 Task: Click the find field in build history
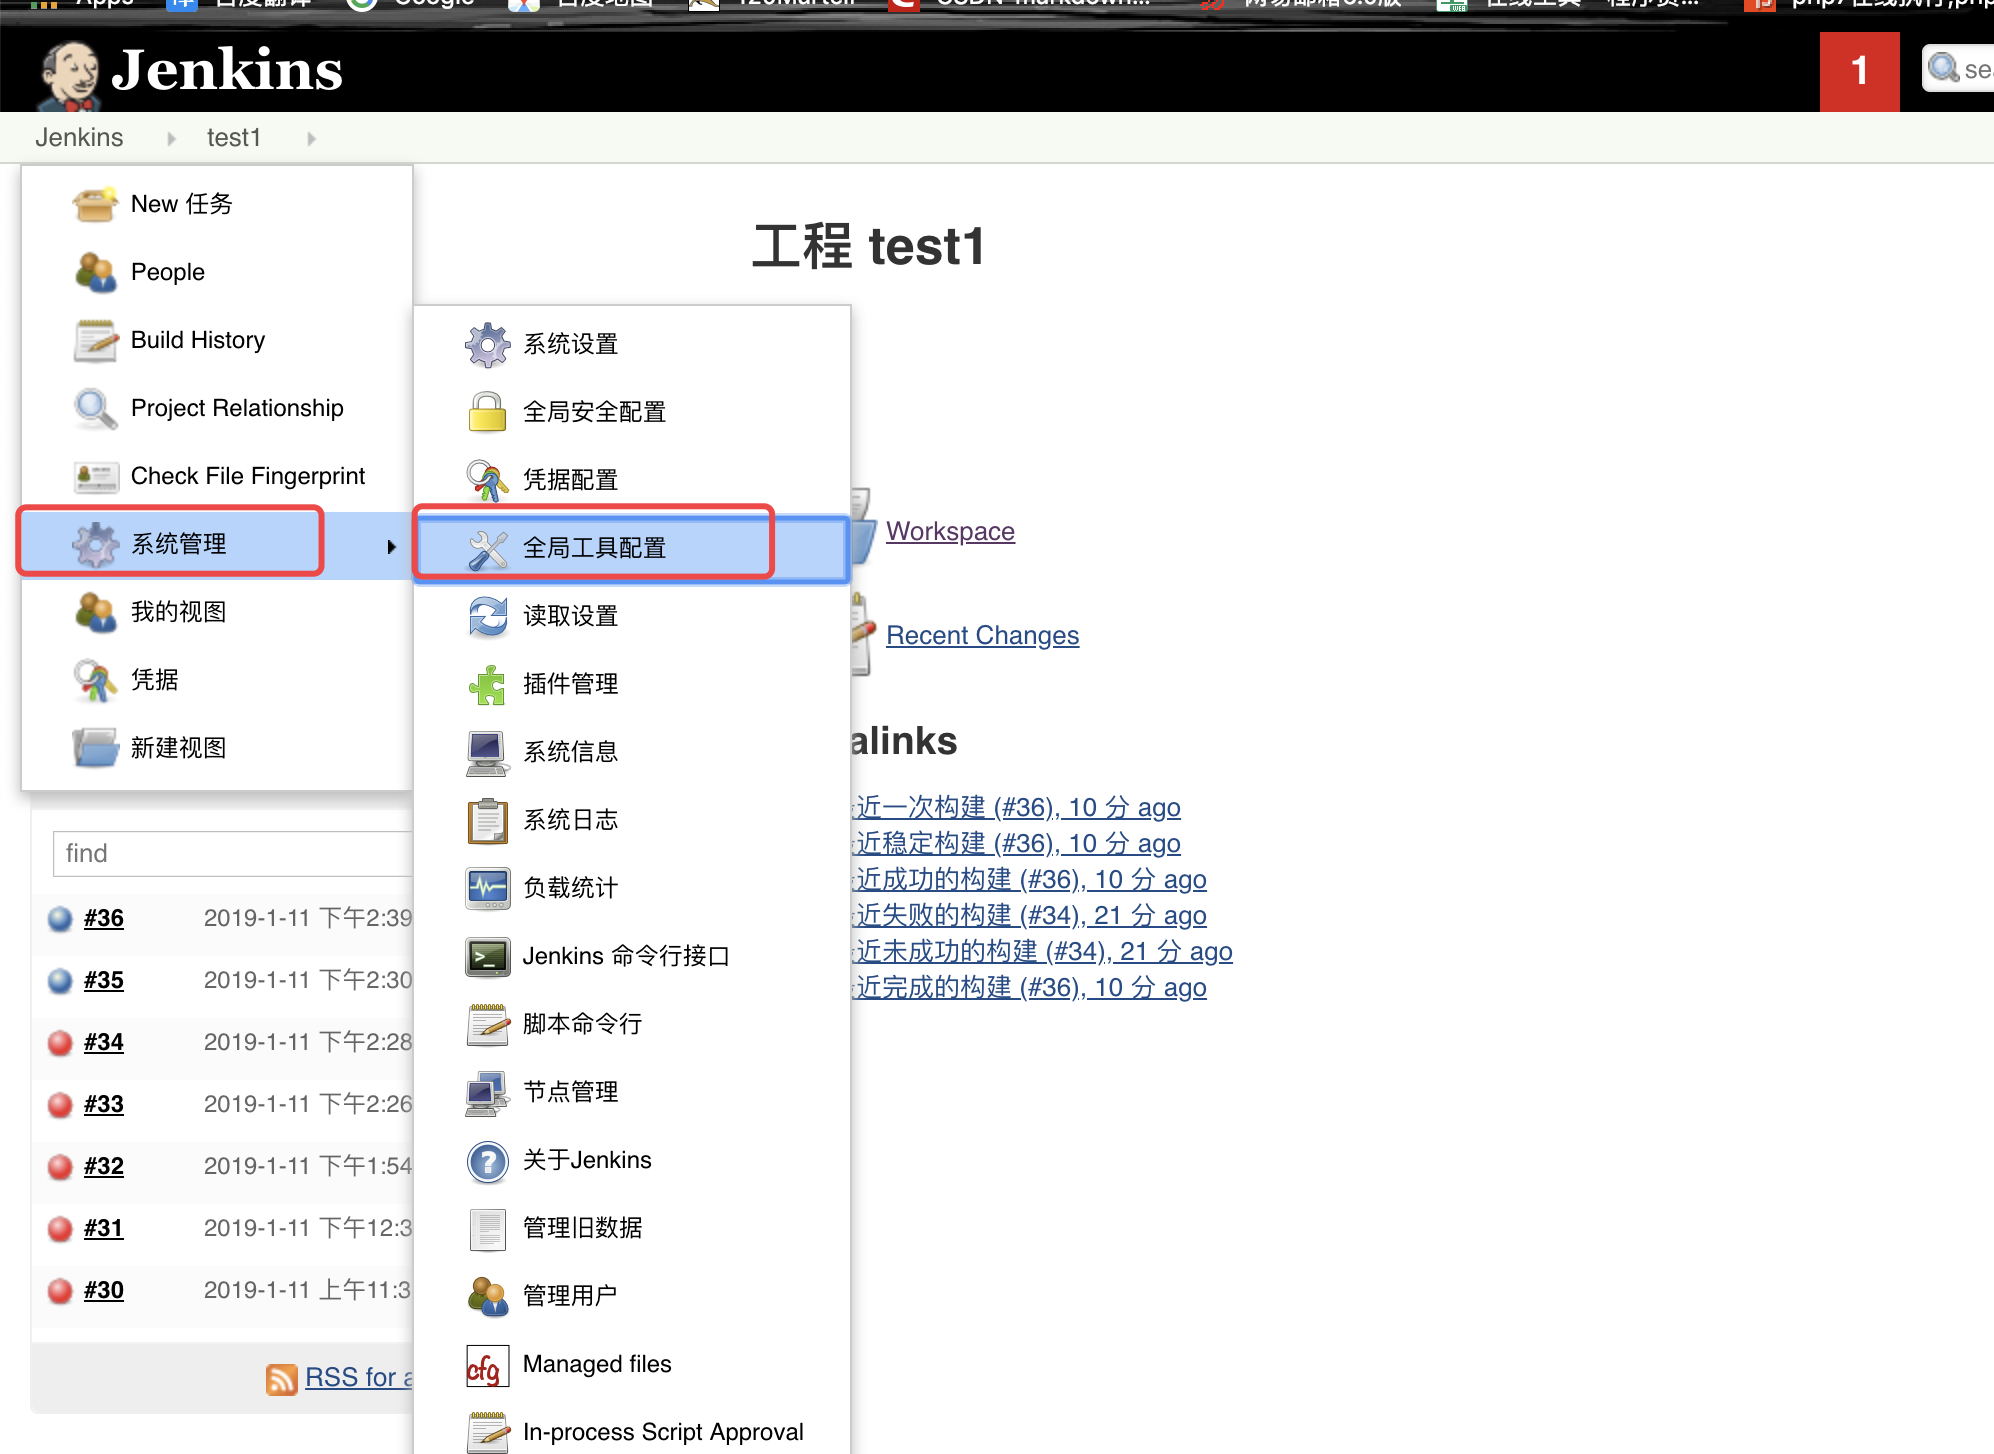233,853
